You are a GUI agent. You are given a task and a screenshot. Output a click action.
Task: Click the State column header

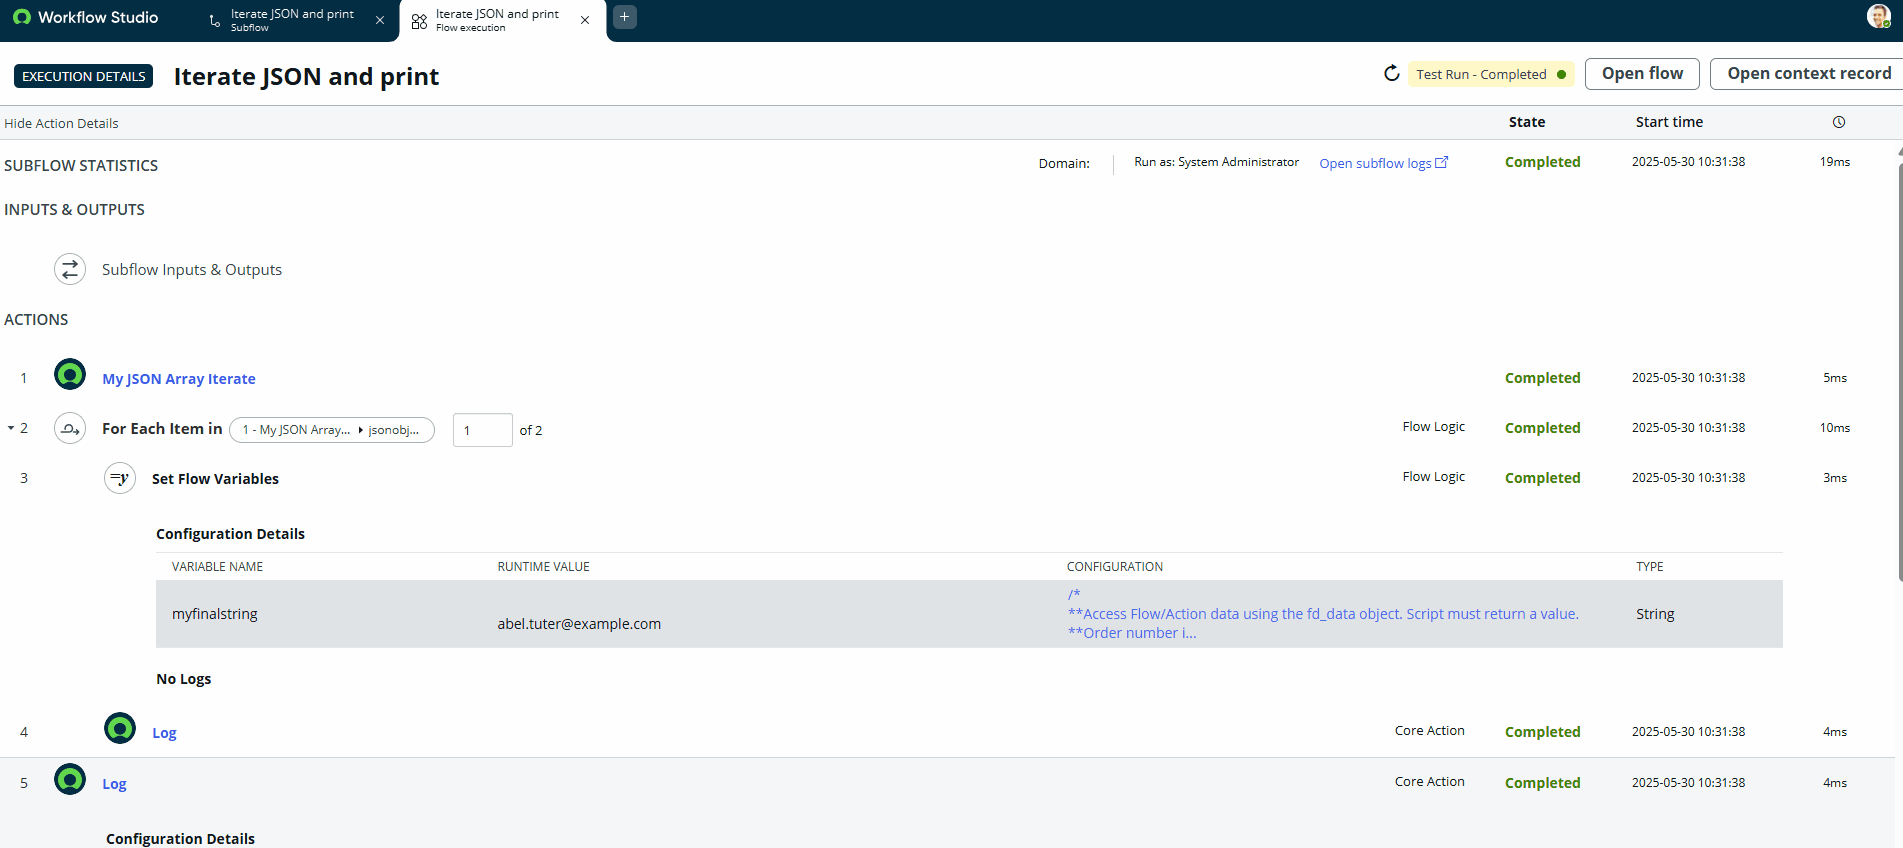[x=1526, y=122]
